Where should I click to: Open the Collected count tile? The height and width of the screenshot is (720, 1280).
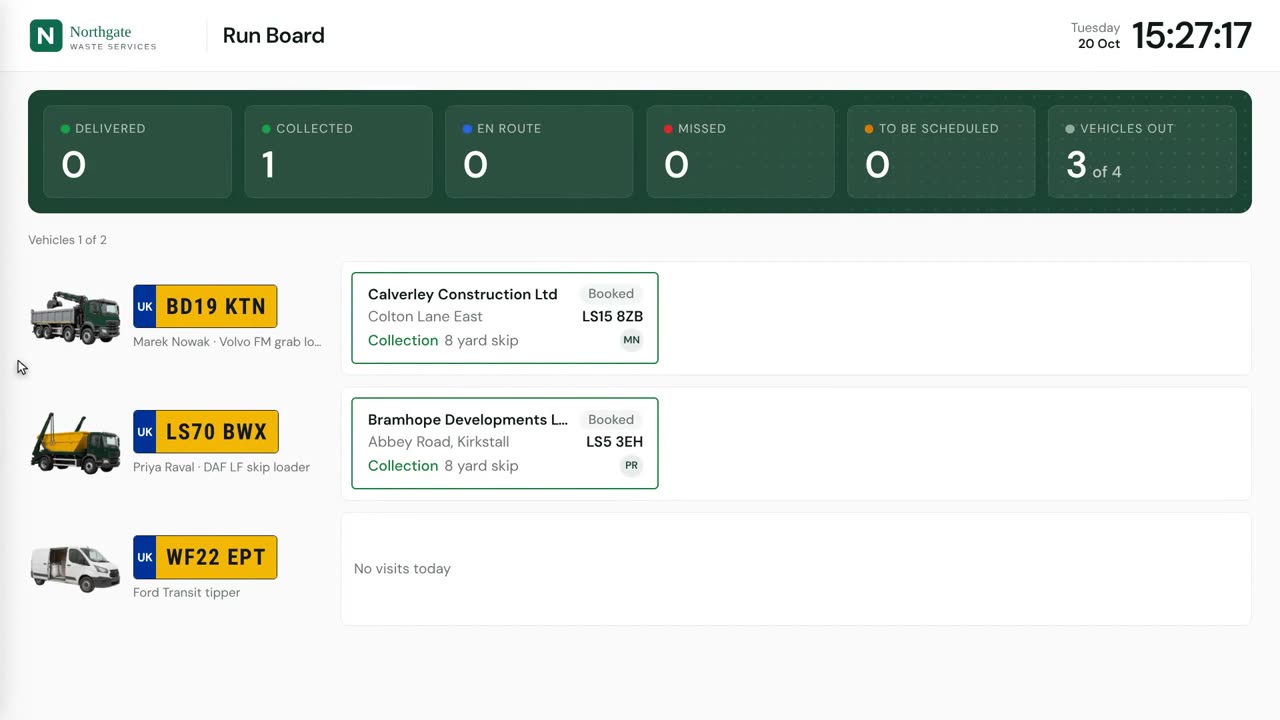[338, 152]
